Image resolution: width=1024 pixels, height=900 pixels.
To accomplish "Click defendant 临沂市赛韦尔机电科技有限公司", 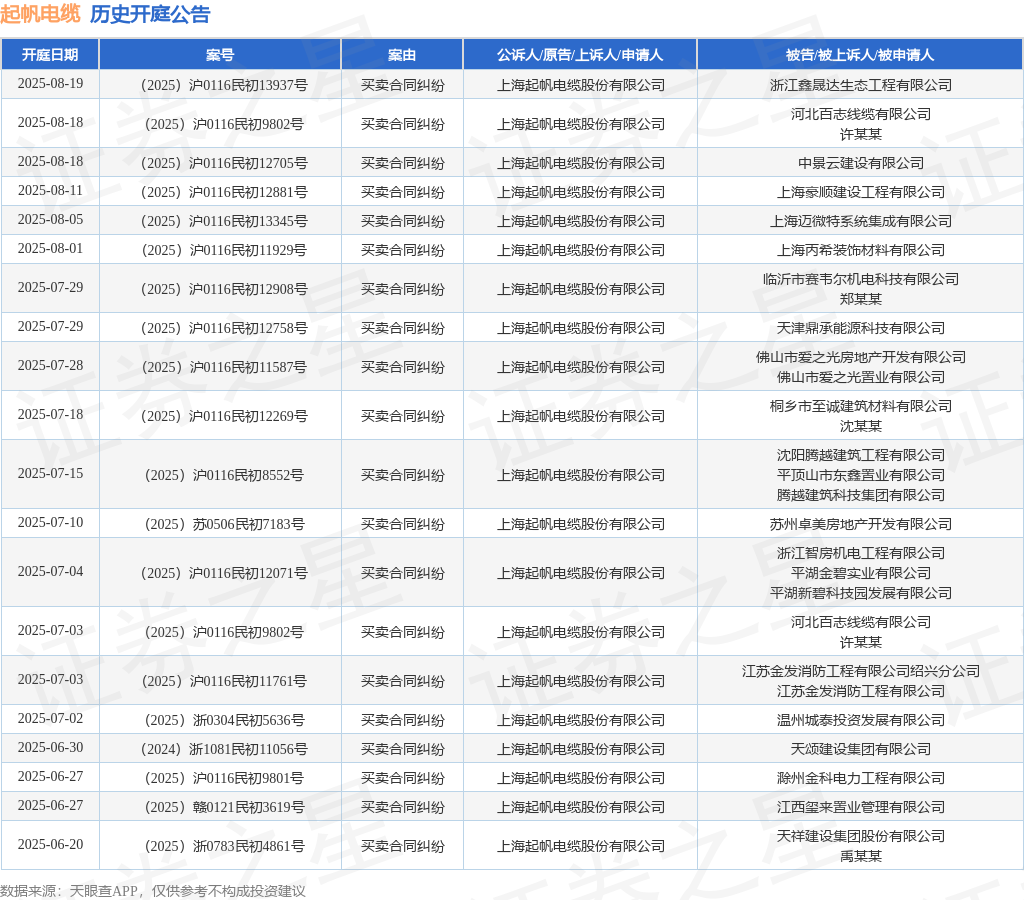I will [x=861, y=279].
